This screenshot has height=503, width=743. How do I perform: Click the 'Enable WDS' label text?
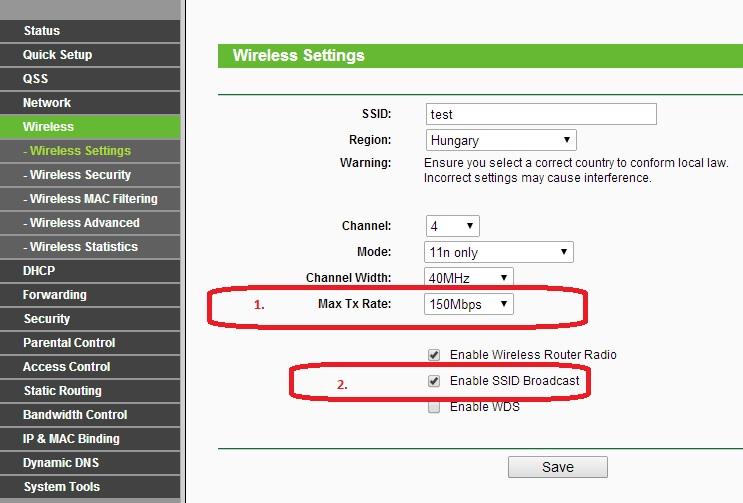[x=485, y=407]
